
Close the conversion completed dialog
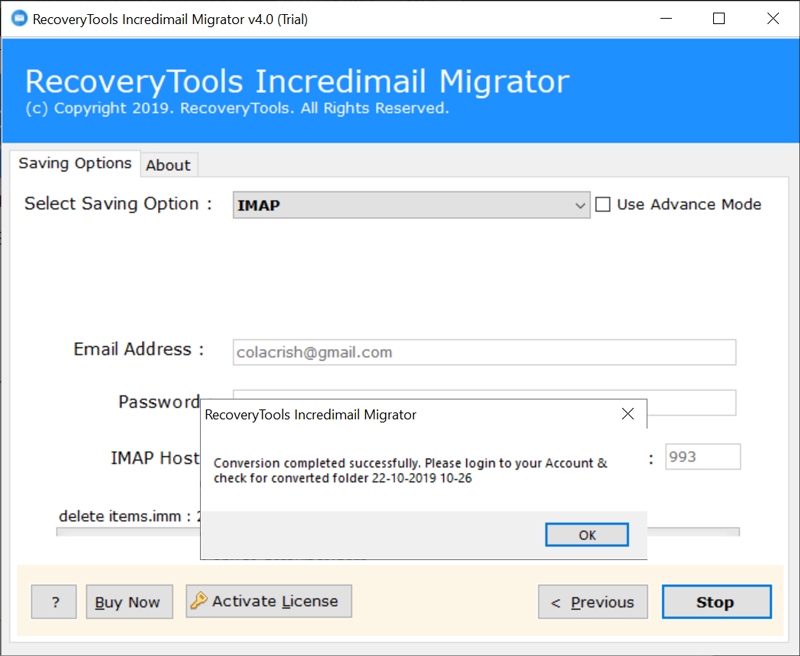628,414
